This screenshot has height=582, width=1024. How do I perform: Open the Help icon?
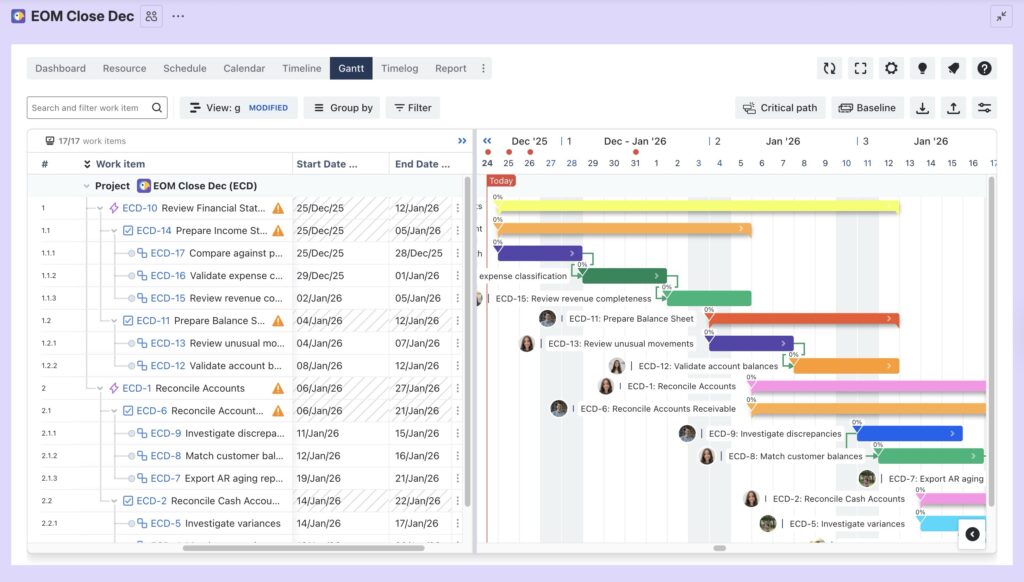tap(985, 68)
